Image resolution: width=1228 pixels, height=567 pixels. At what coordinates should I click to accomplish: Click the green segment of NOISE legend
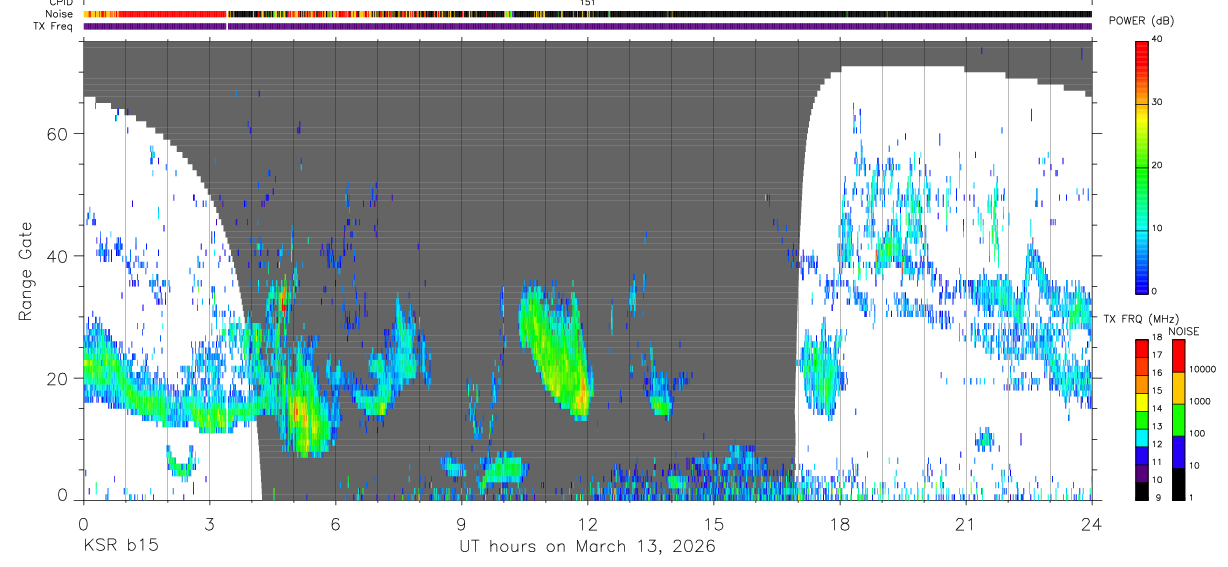pyautogui.click(x=1178, y=419)
